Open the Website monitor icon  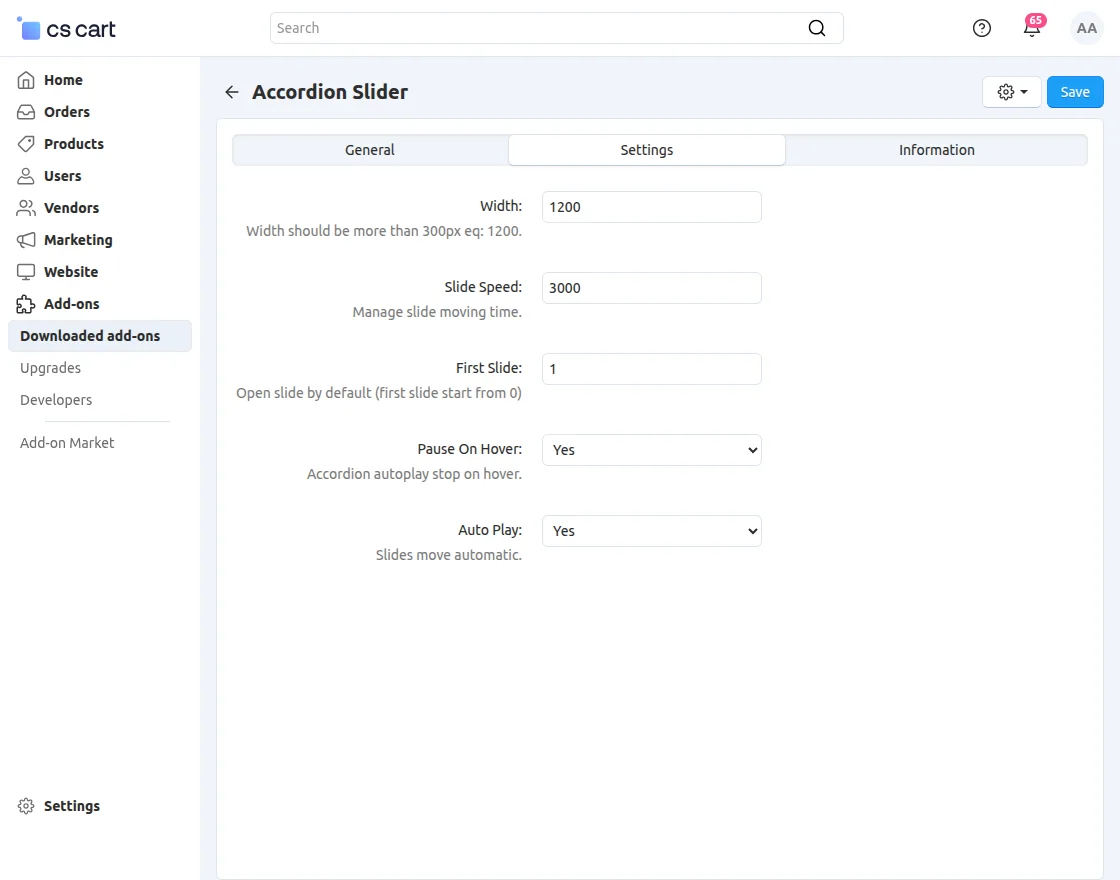tap(26, 271)
